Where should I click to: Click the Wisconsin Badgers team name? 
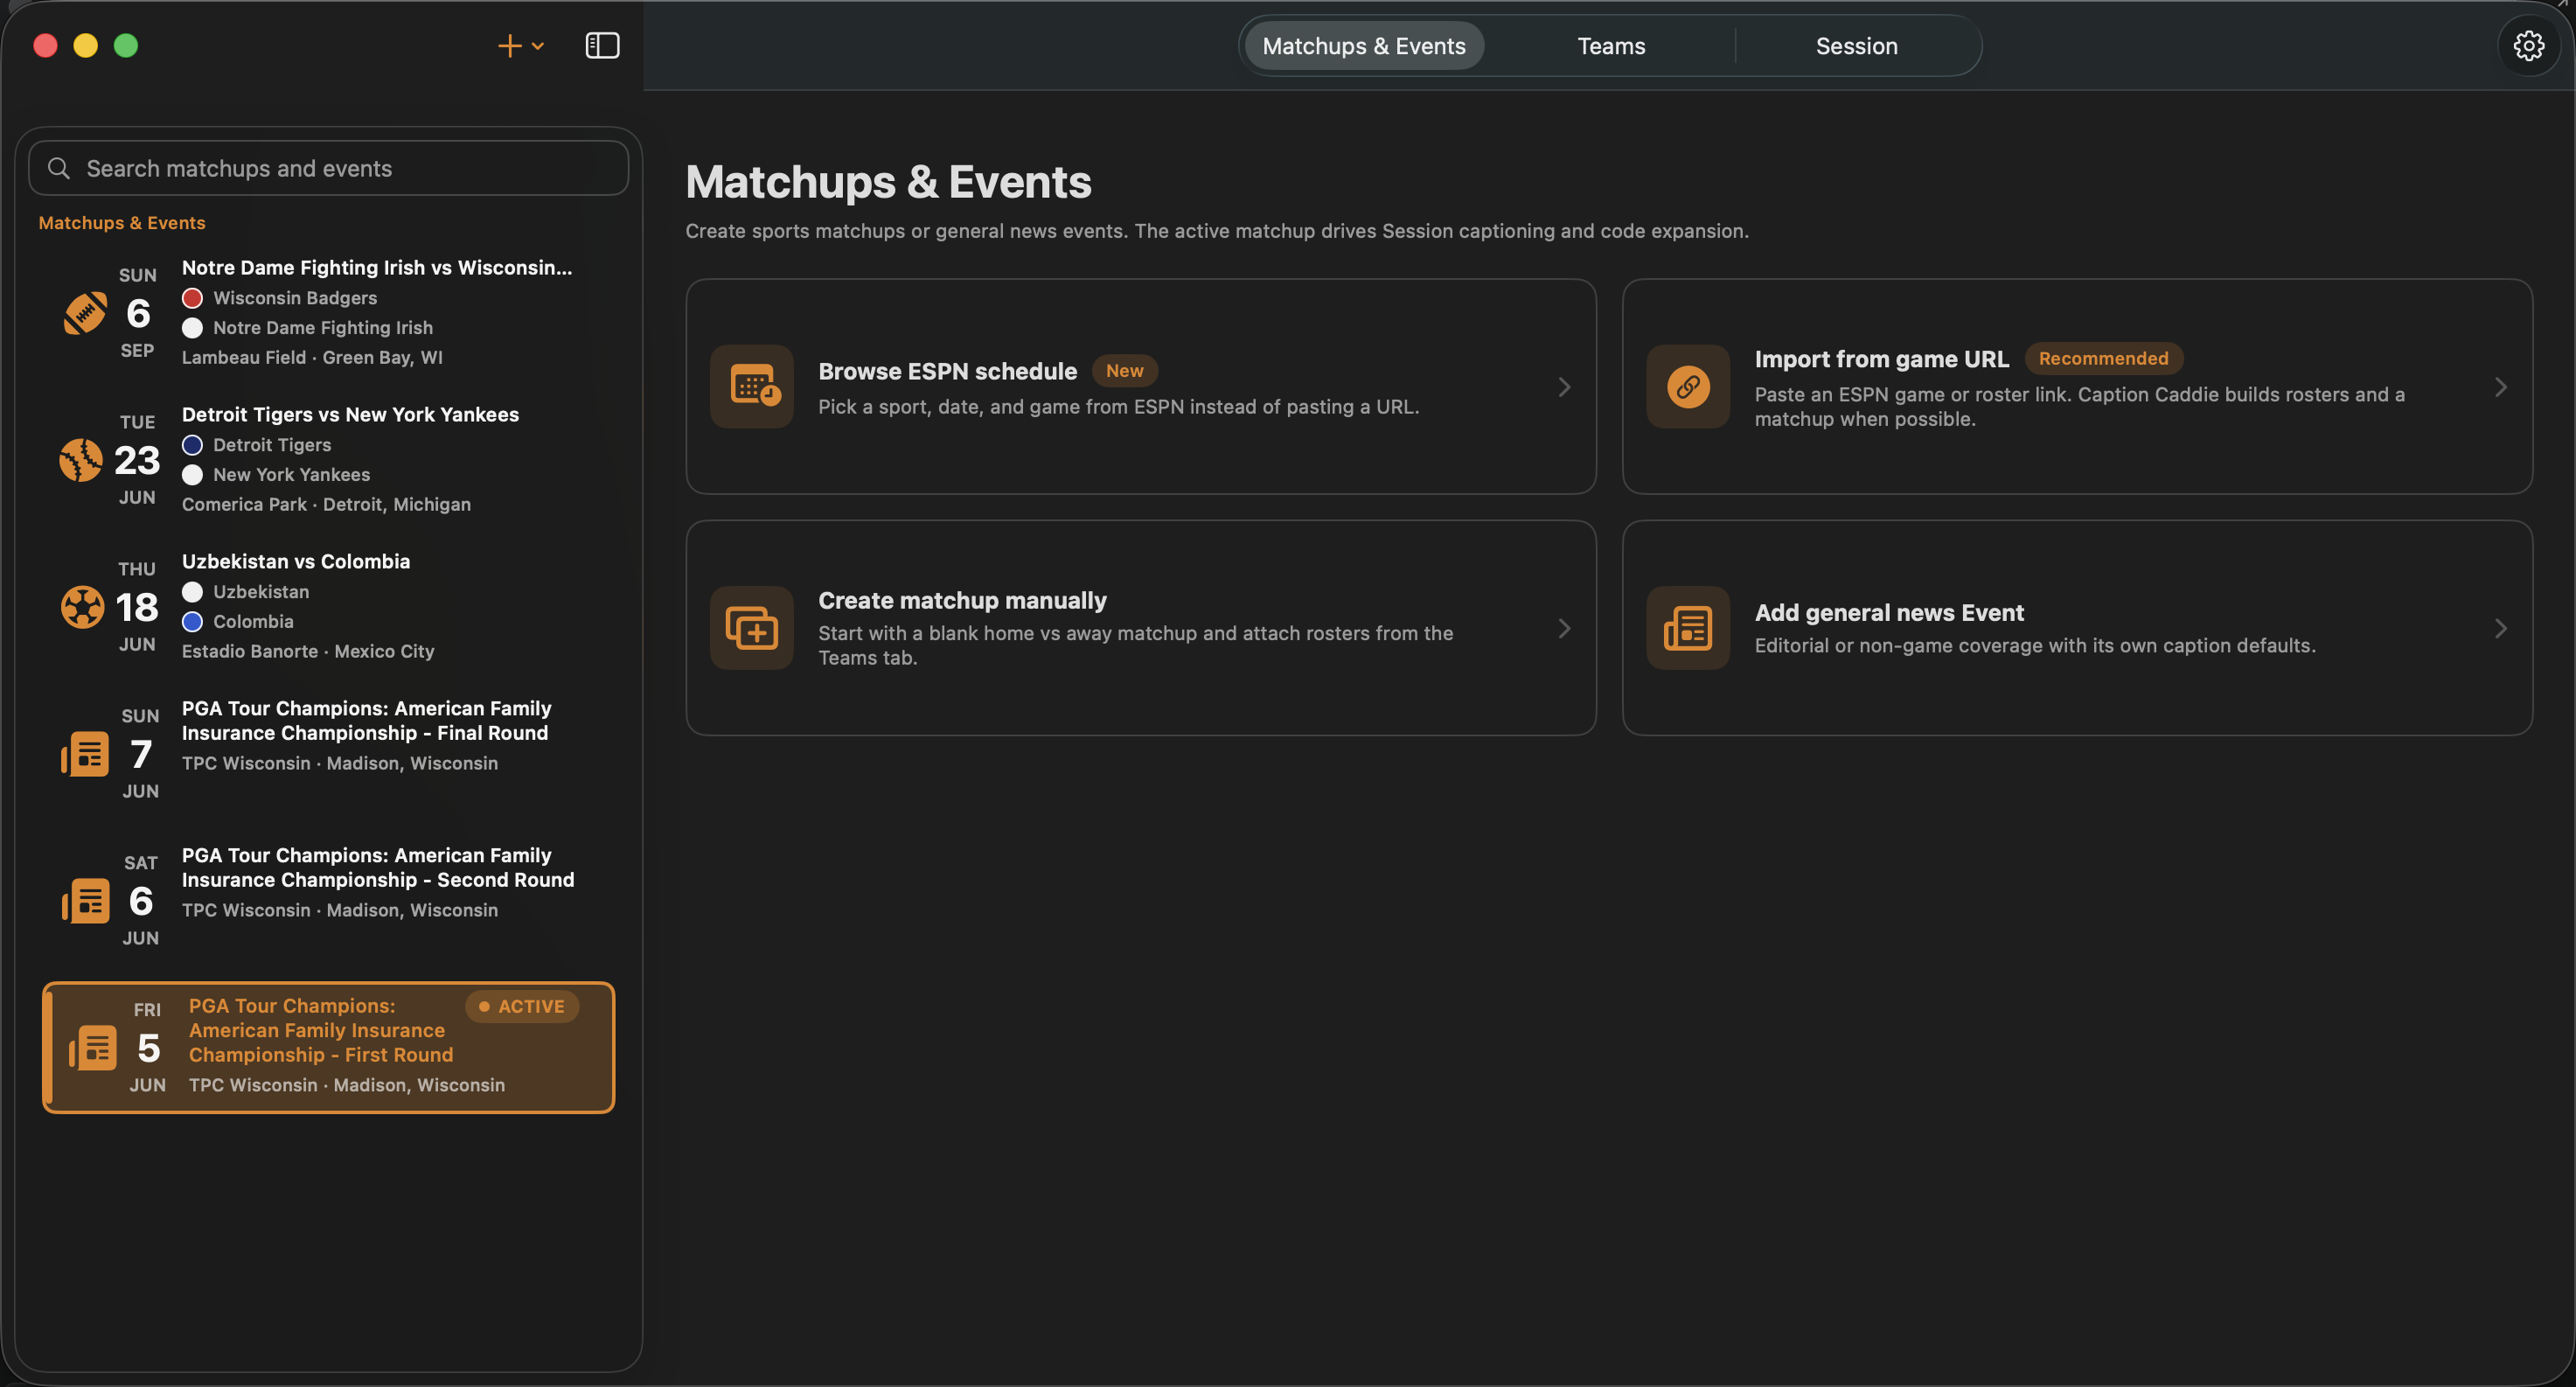(x=295, y=298)
